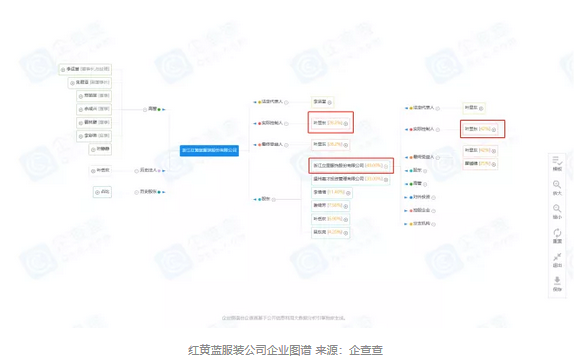Click the 保存 download/save icon
The height and width of the screenshot is (364, 584).
coord(557,280)
